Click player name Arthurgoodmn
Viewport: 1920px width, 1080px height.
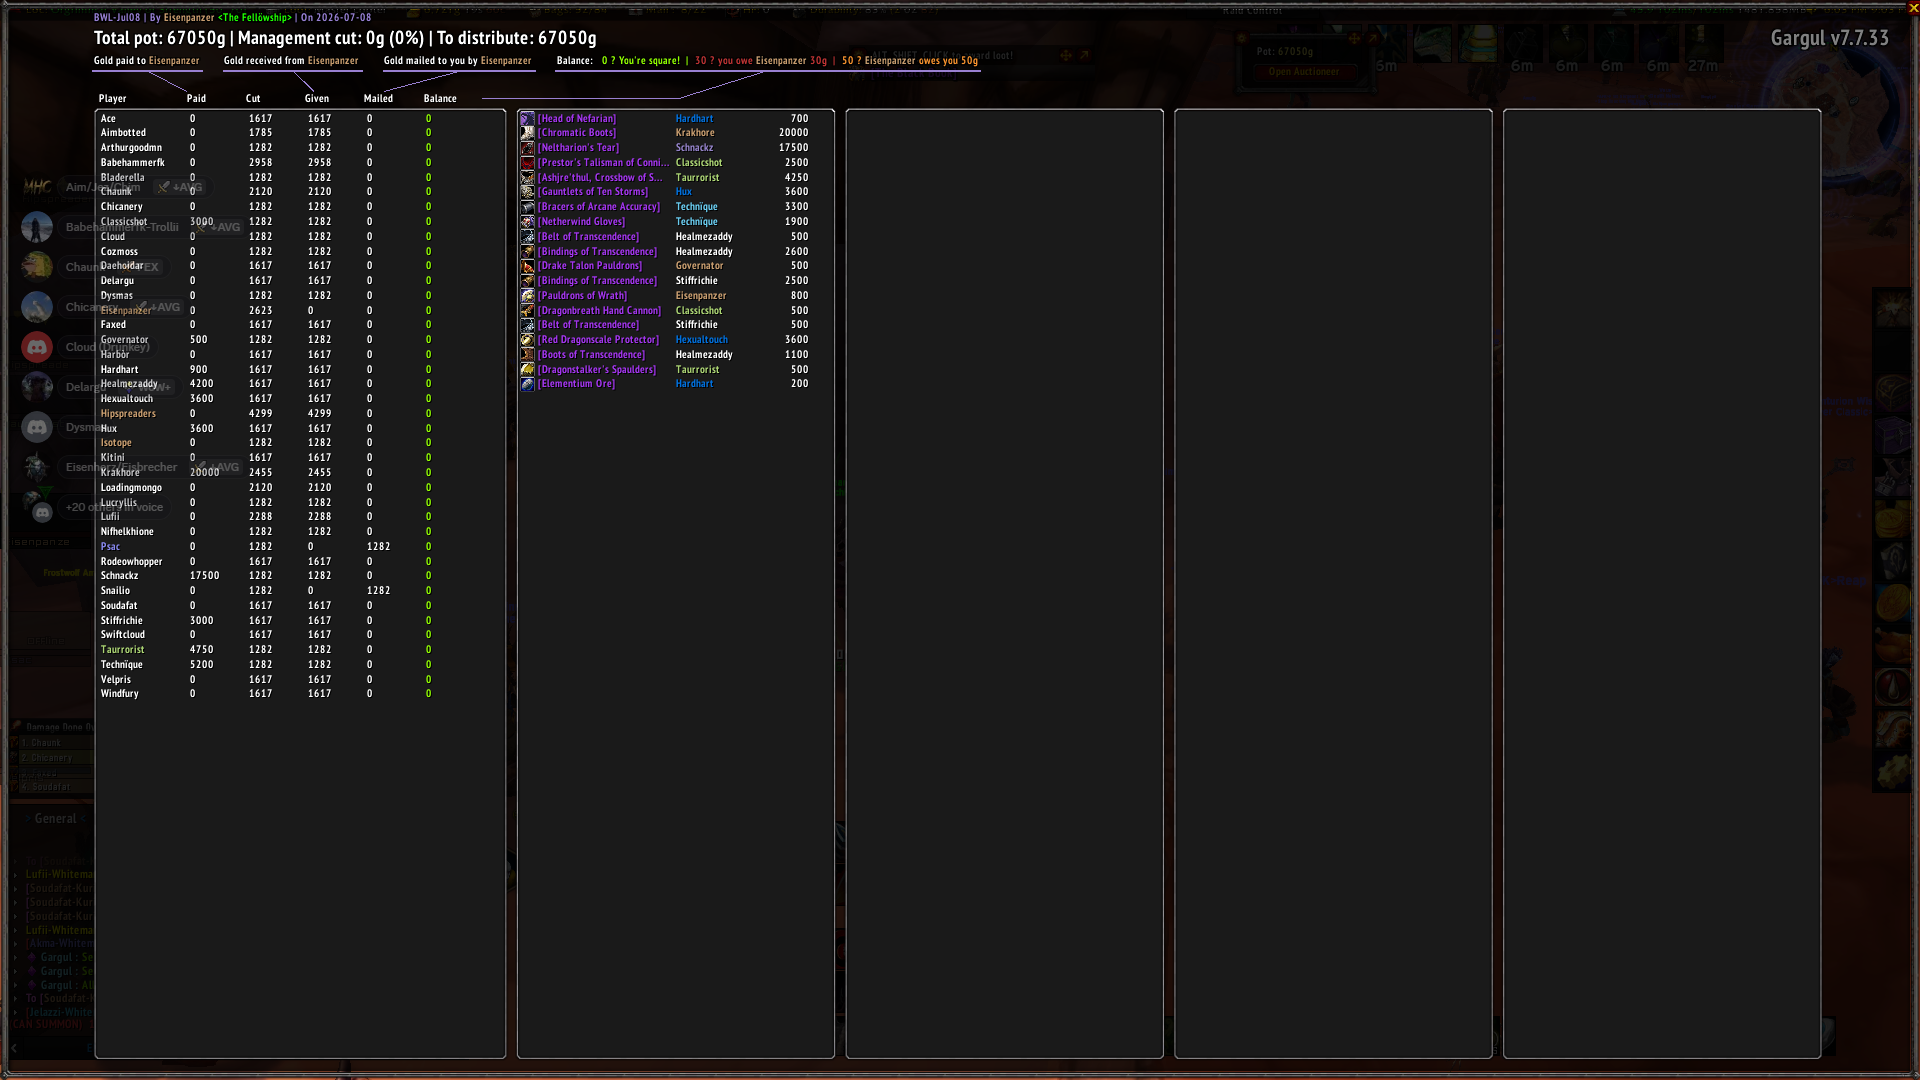(x=131, y=148)
